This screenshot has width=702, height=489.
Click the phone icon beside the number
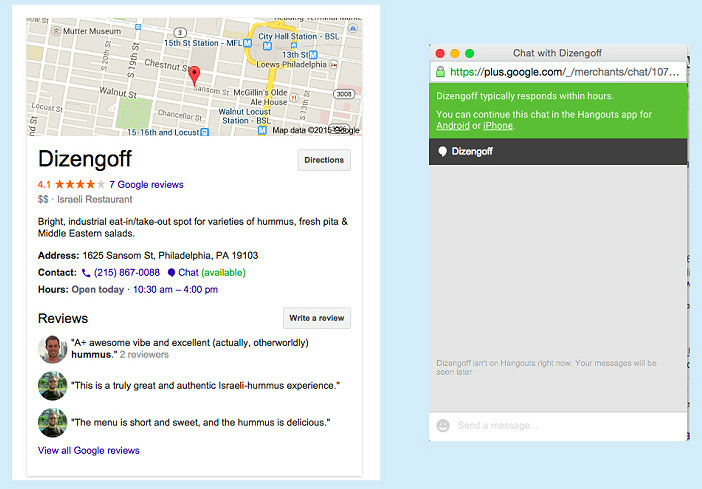[86, 272]
